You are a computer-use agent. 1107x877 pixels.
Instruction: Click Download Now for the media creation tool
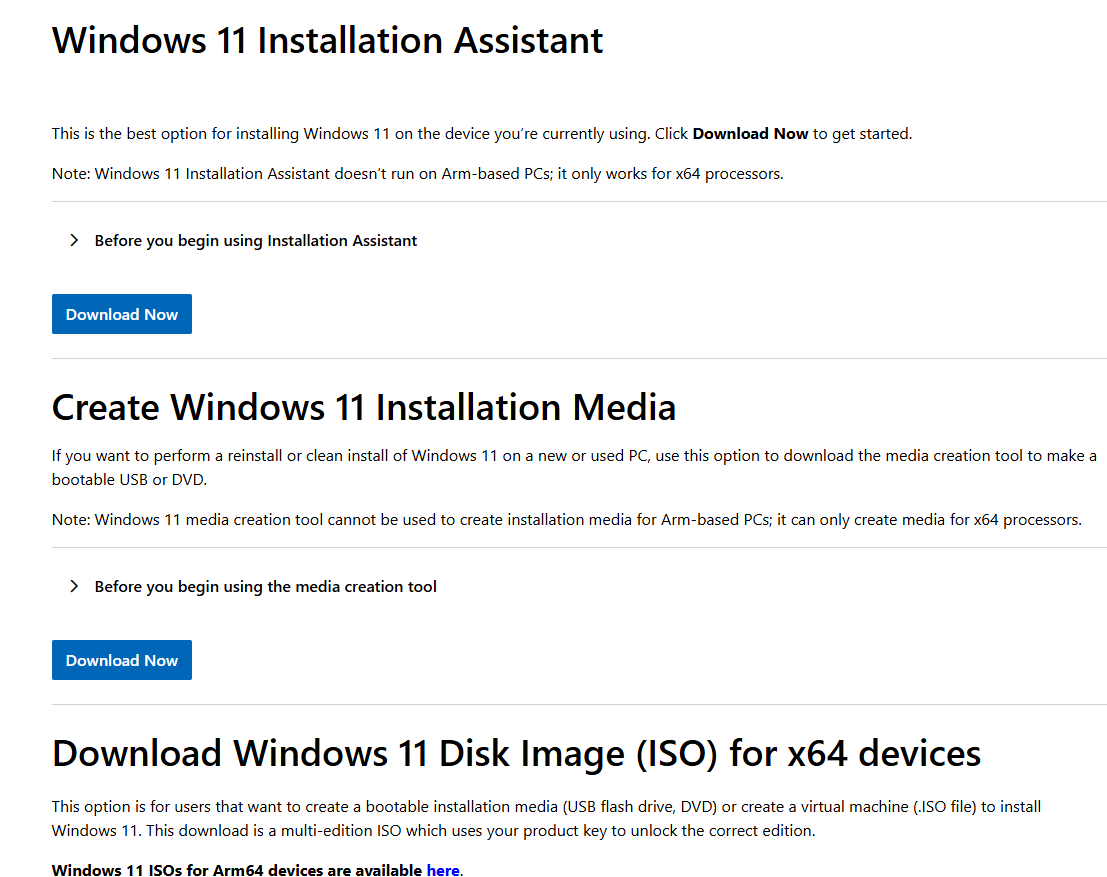coord(121,659)
